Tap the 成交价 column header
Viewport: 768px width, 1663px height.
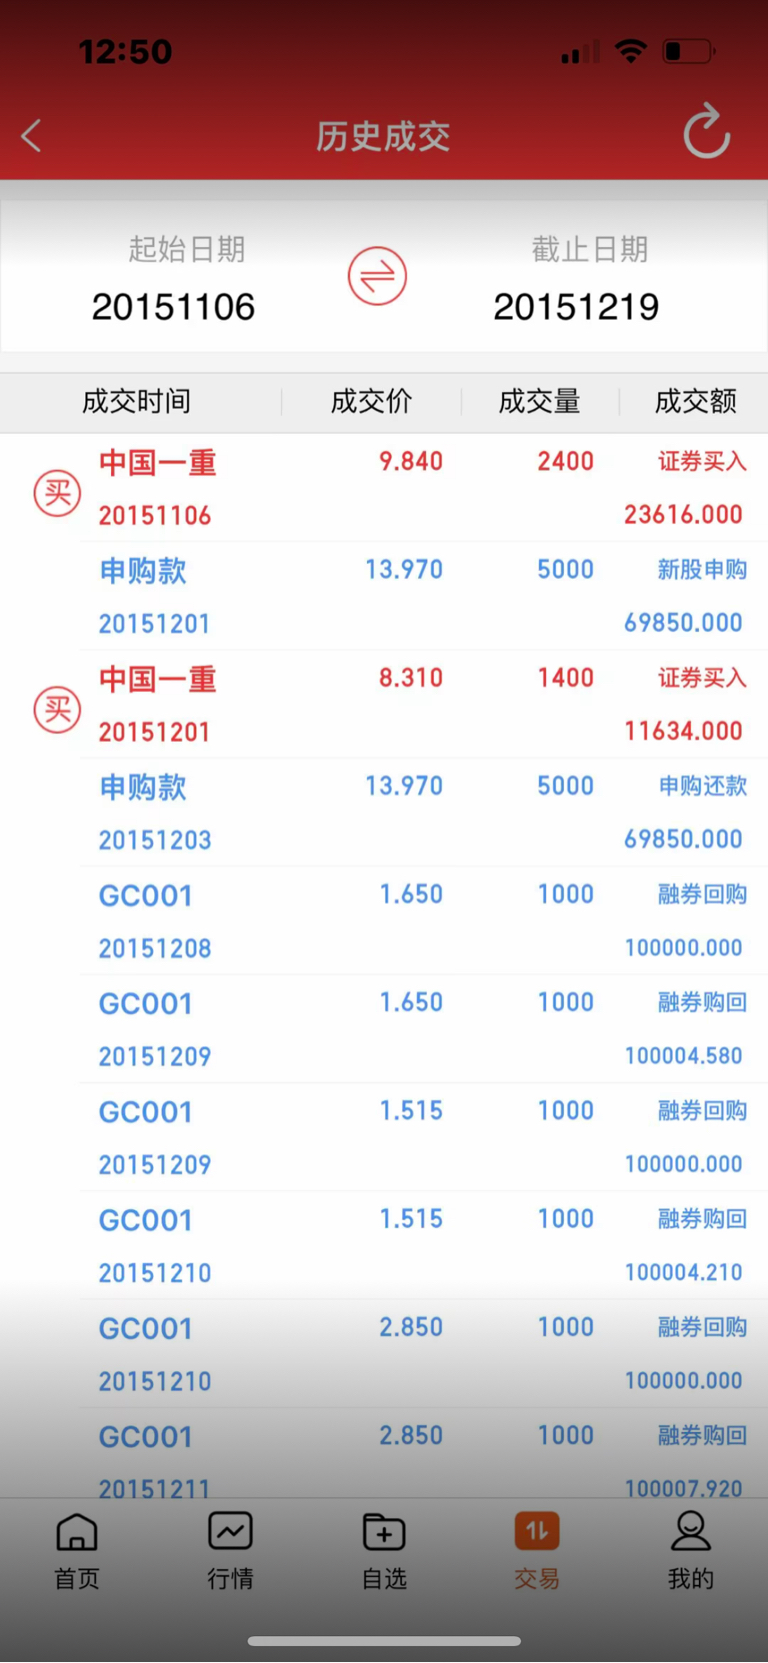pyautogui.click(x=371, y=402)
